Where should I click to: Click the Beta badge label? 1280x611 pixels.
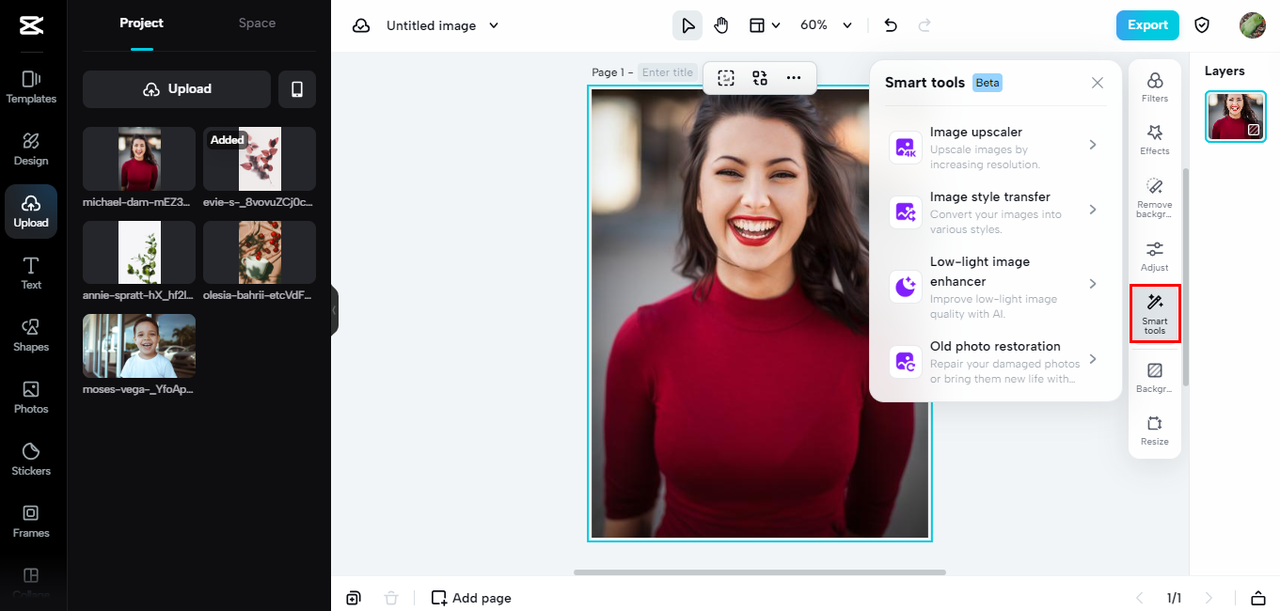pos(987,83)
